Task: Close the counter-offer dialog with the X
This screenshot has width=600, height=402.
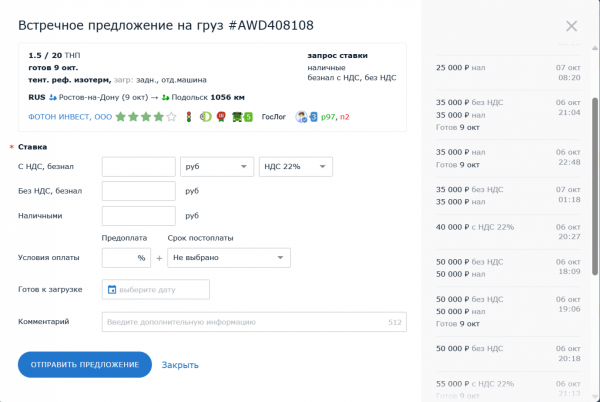Action: click(x=571, y=26)
